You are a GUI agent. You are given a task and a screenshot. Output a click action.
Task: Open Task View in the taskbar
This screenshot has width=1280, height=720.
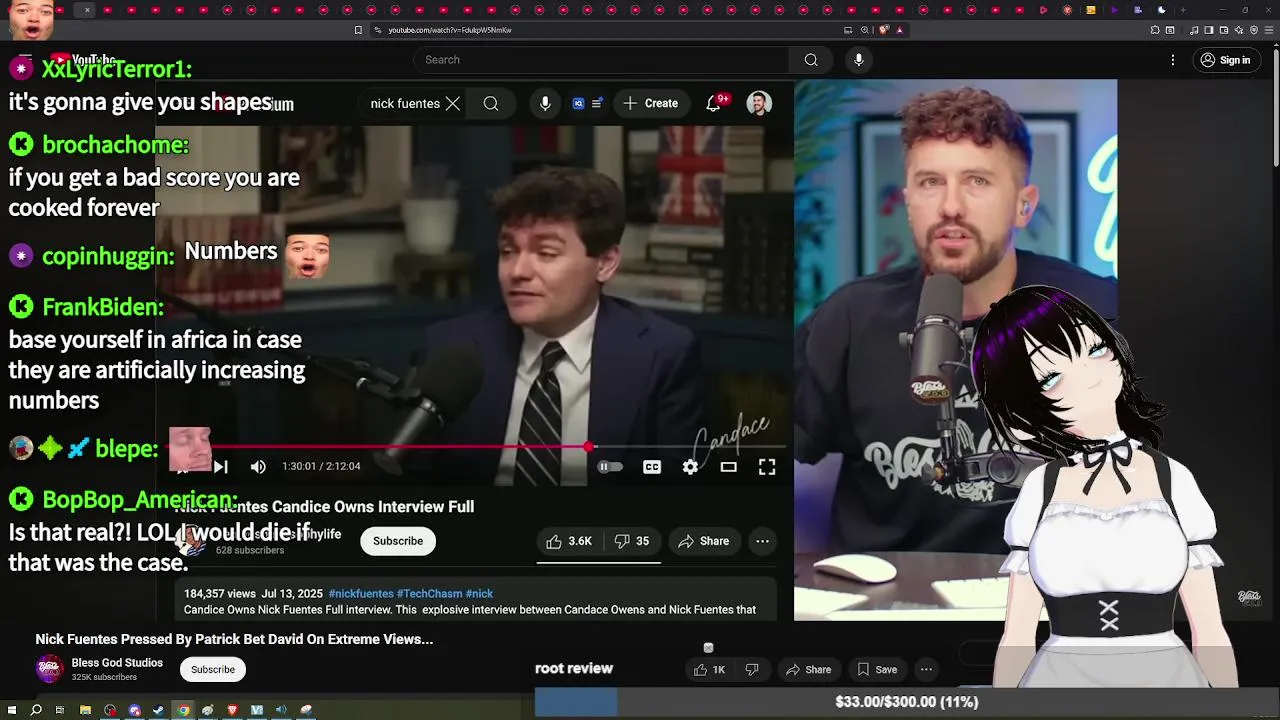pos(60,710)
